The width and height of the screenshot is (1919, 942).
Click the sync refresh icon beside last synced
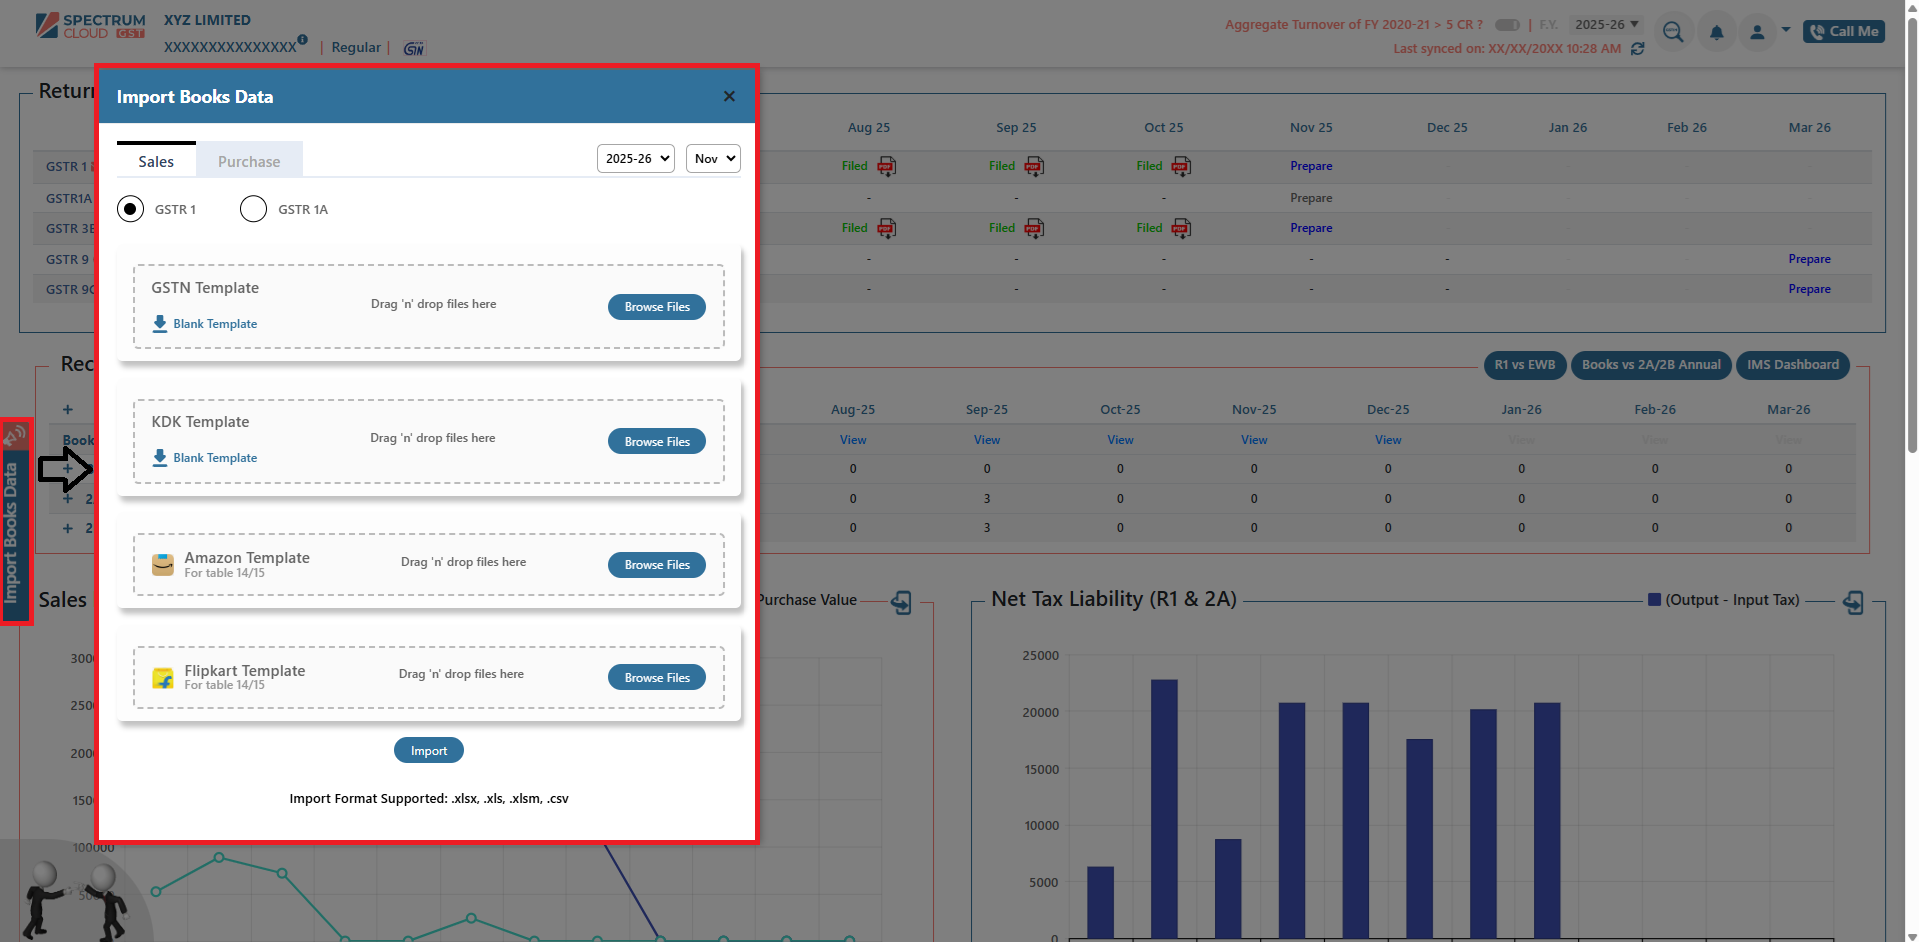(x=1637, y=49)
